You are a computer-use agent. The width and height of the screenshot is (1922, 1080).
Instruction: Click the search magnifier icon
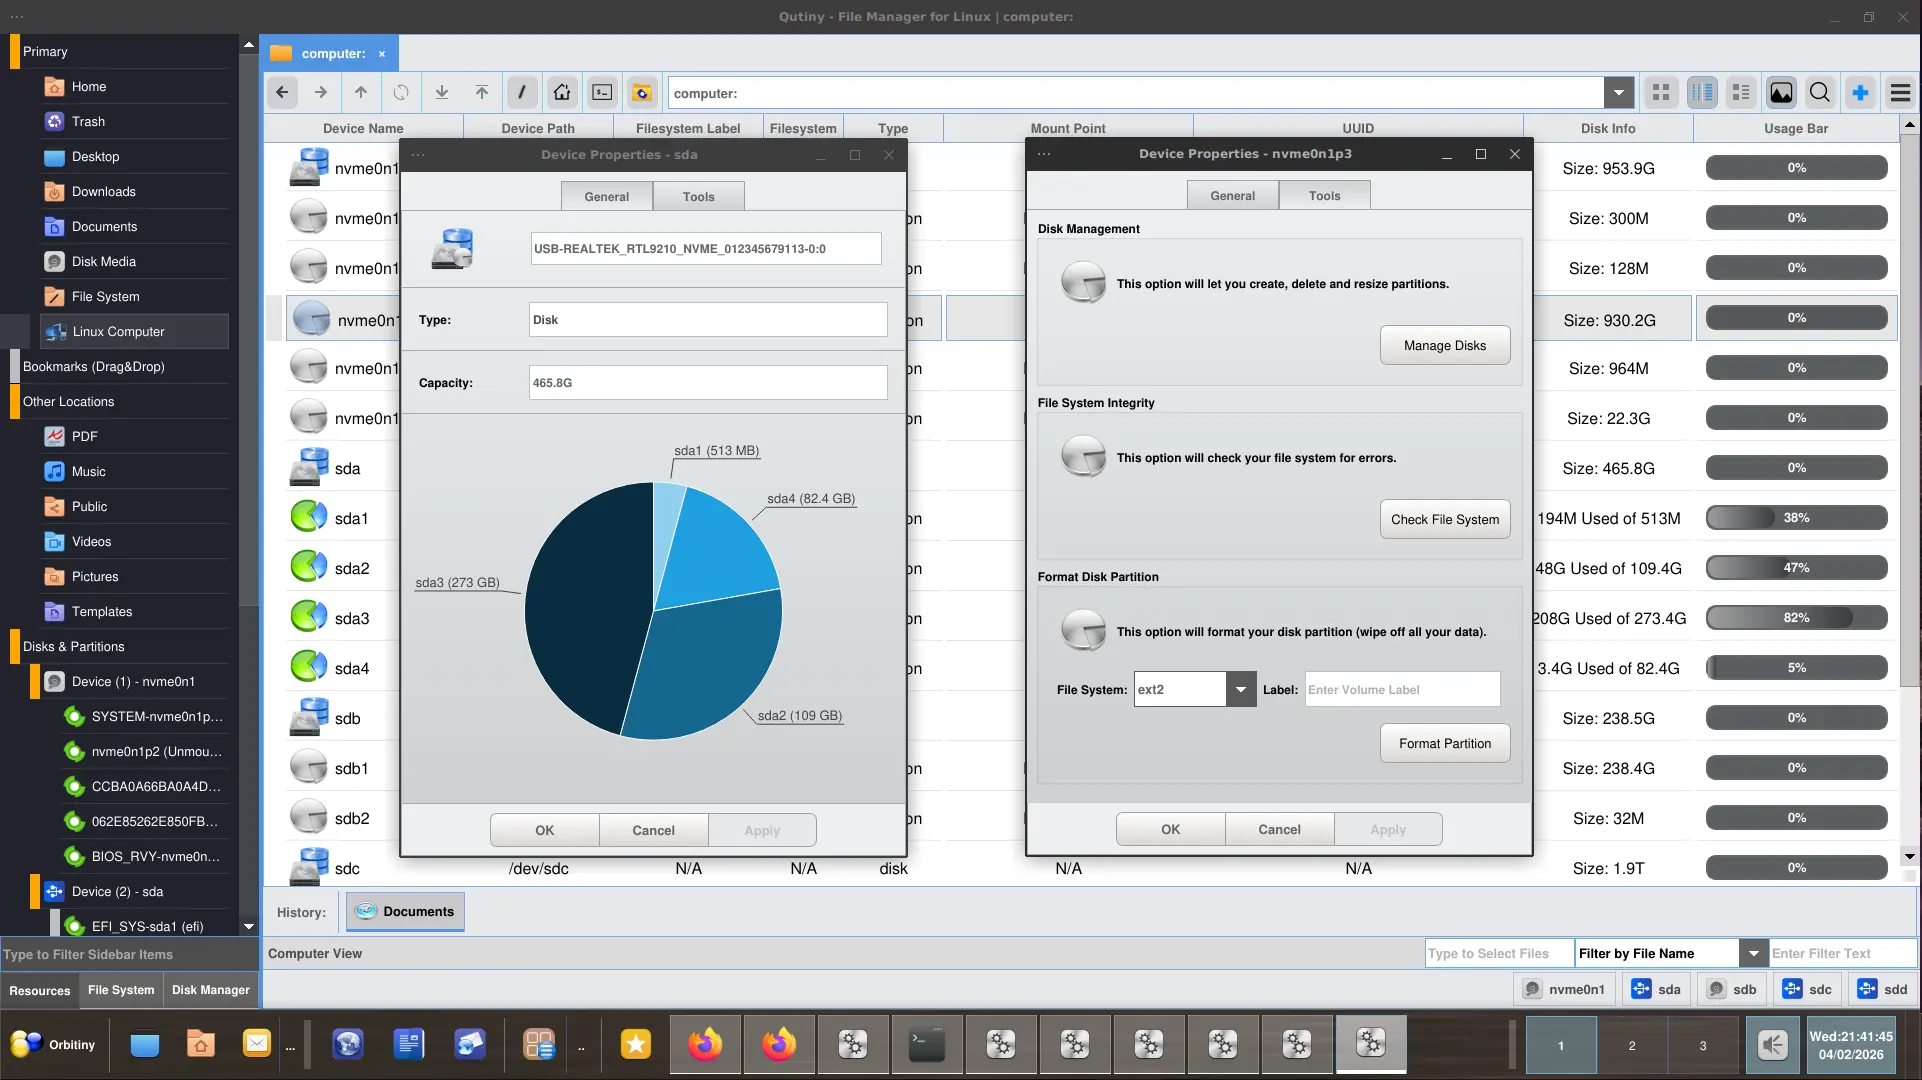[x=1820, y=93]
